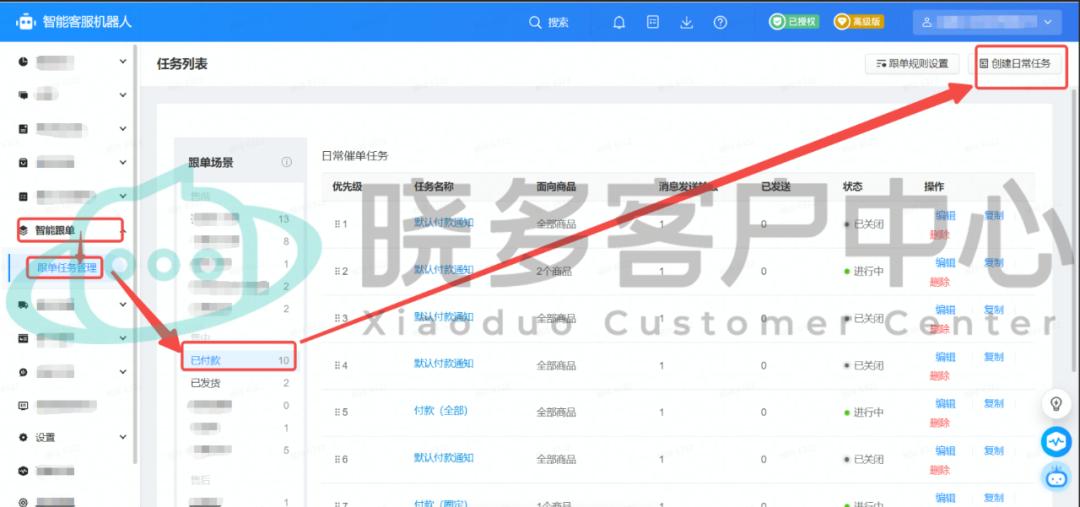1080x507 pixels.
Task: Click 编辑 for priority 4 task
Action: click(945, 357)
